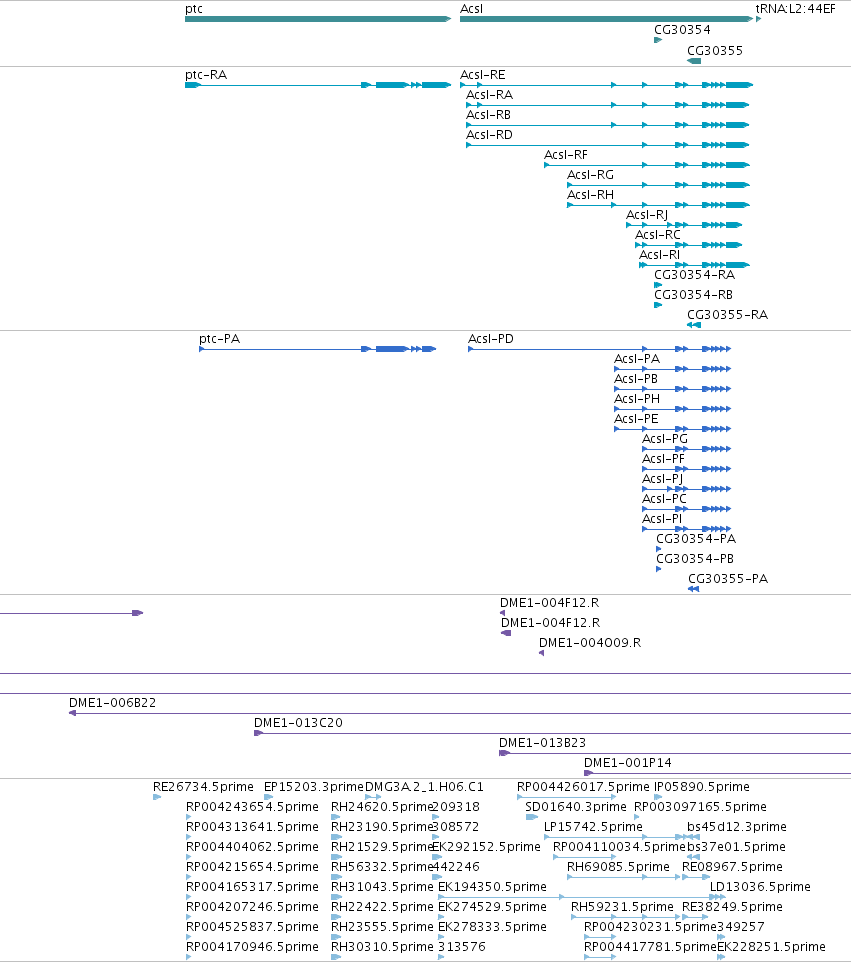Select the Acsl-RJ transcript label
This screenshot has height=962, width=851.
(647, 215)
